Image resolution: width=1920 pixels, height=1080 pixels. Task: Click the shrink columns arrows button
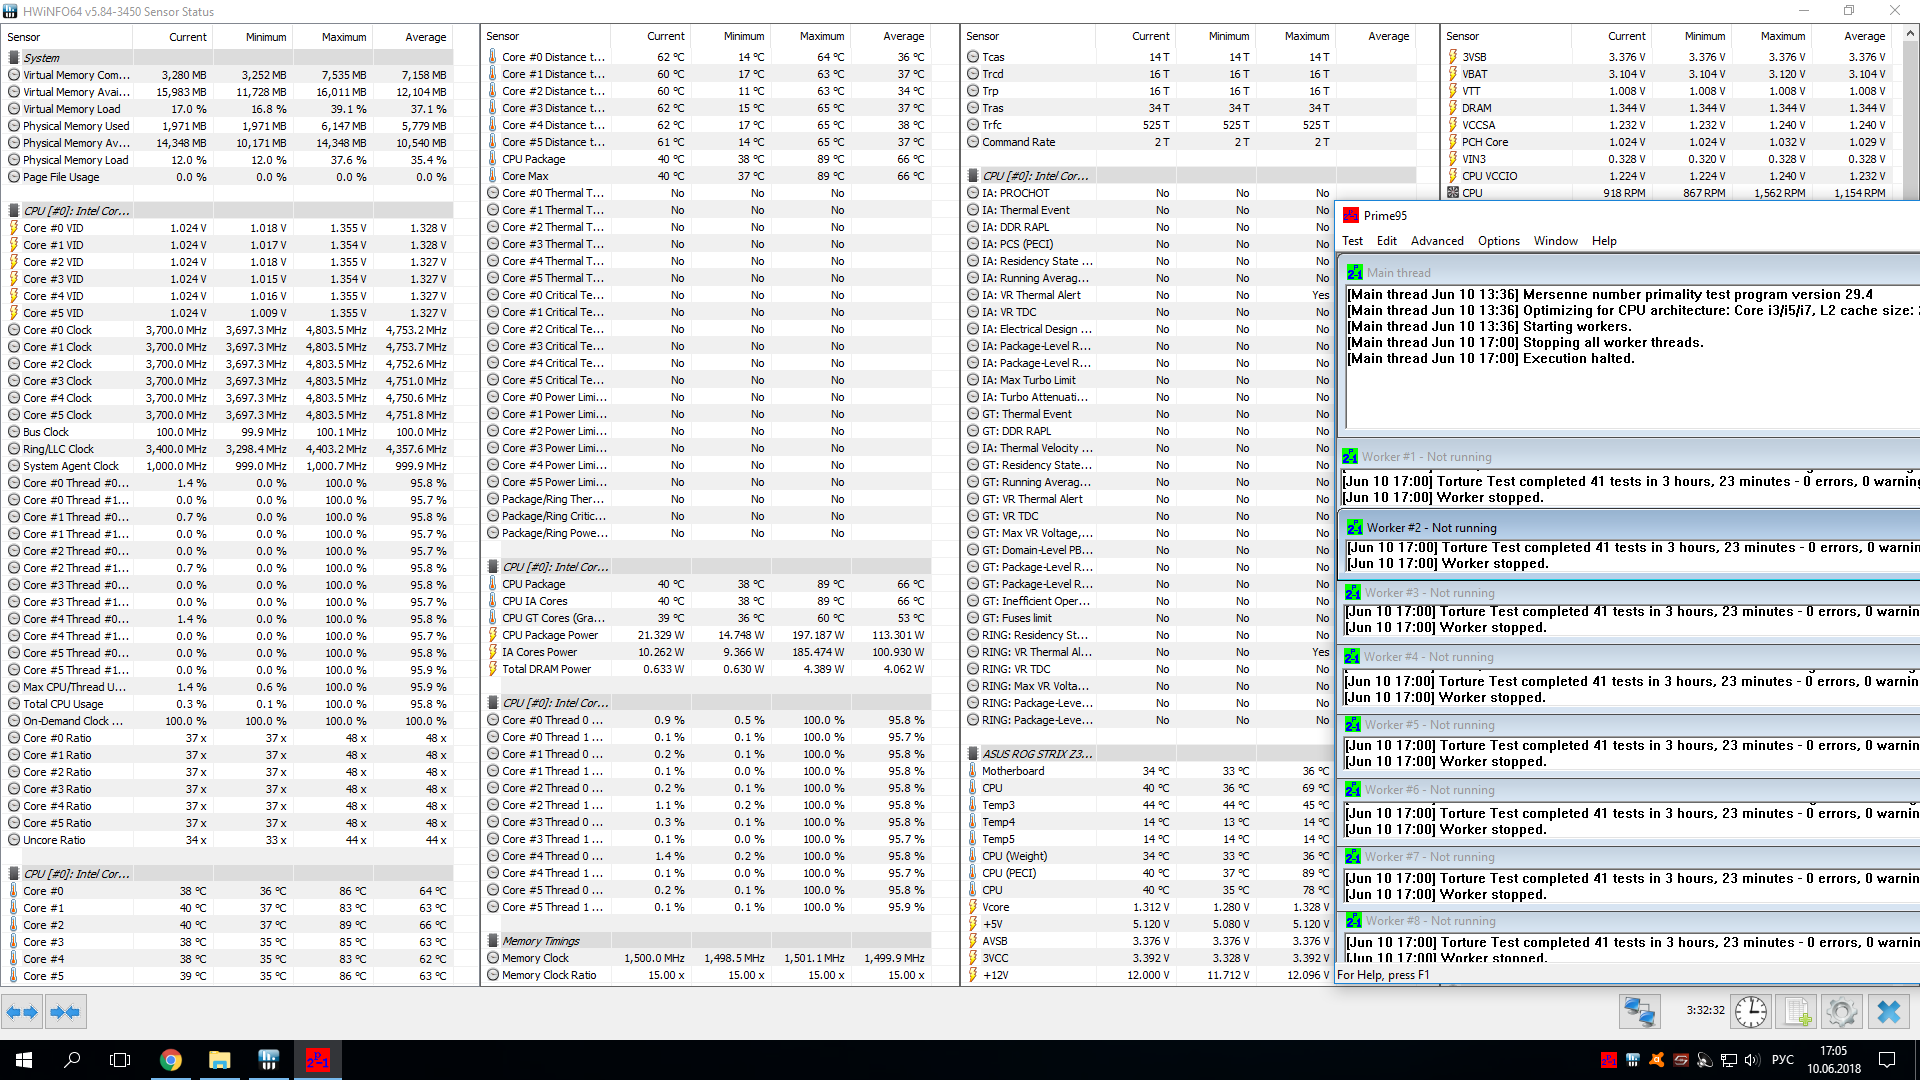coord(65,1012)
